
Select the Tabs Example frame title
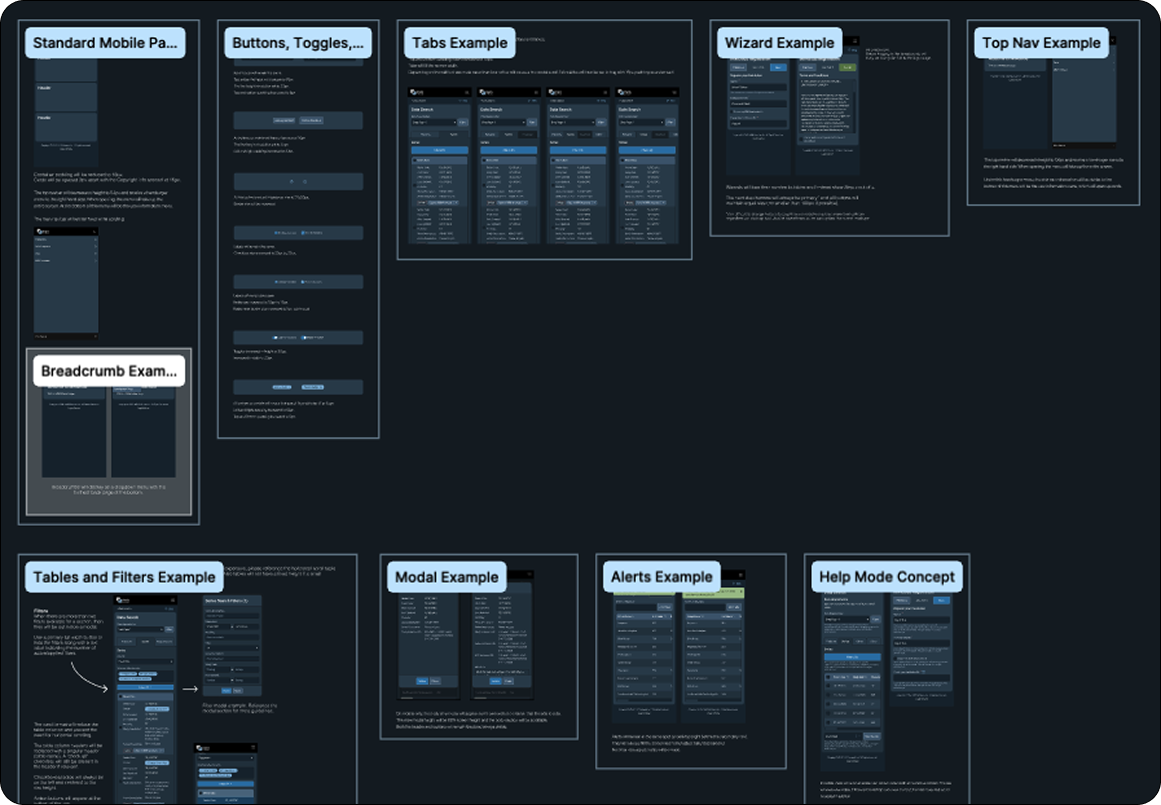[x=460, y=43]
